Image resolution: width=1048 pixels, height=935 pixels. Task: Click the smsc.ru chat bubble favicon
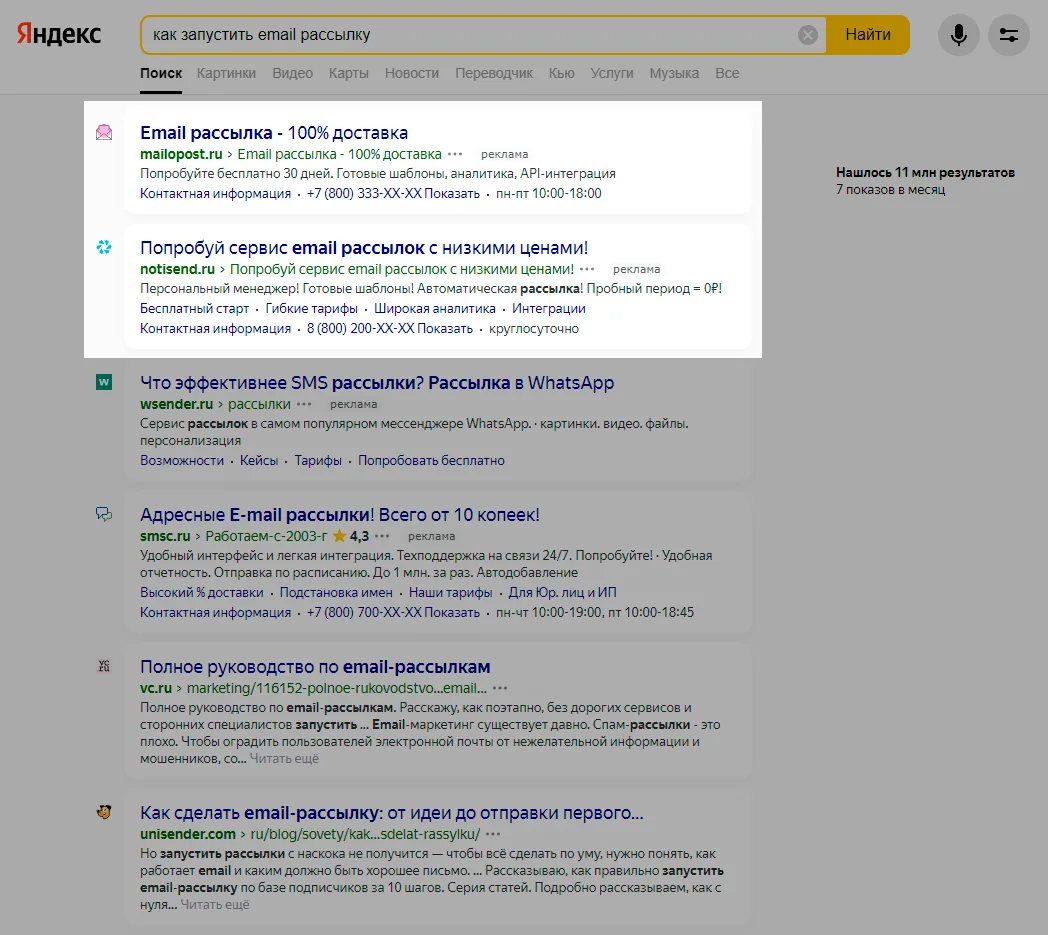(104, 514)
